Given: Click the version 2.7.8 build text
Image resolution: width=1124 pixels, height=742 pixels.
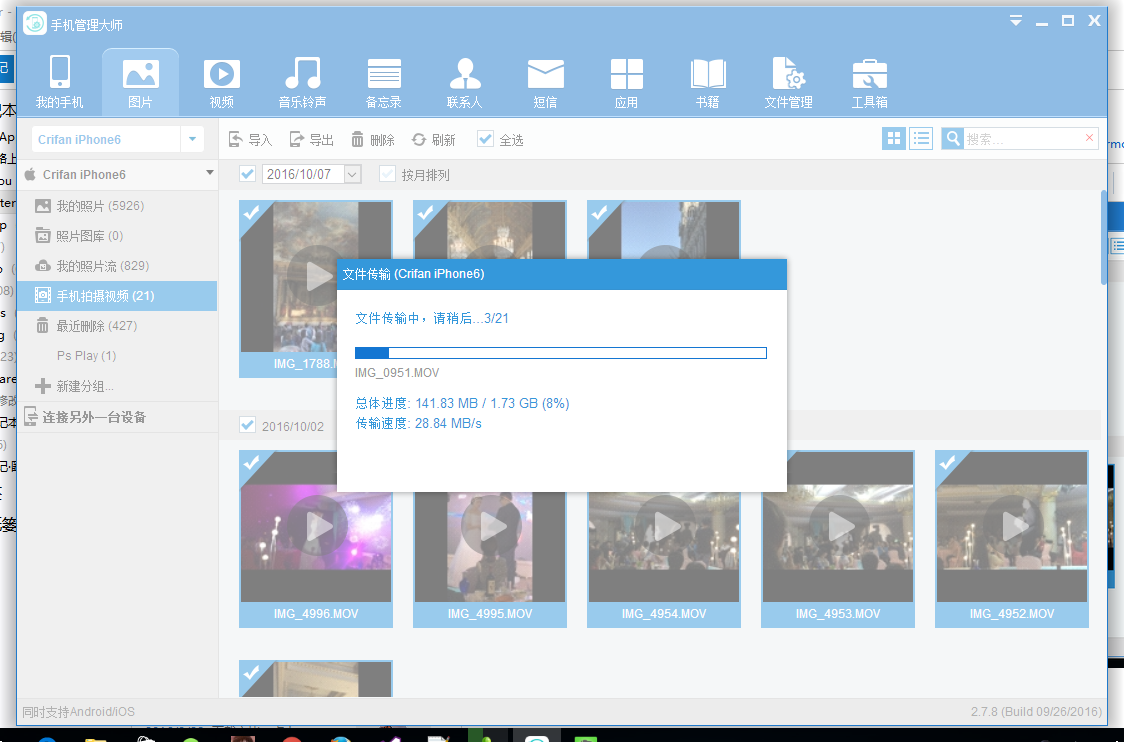Looking at the screenshot, I should coord(1036,712).
